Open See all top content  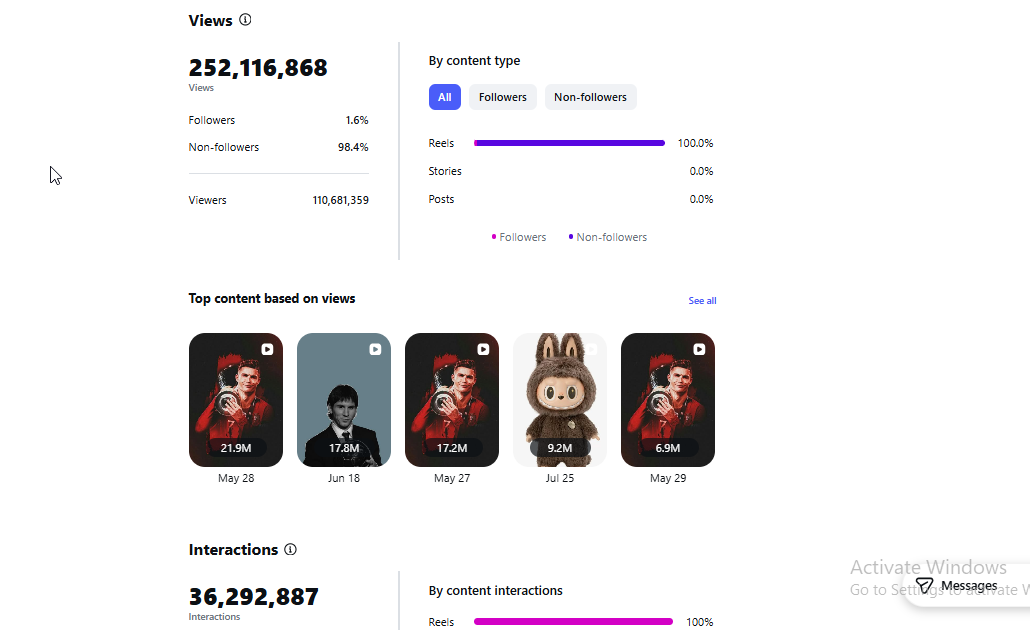pyautogui.click(x=702, y=300)
